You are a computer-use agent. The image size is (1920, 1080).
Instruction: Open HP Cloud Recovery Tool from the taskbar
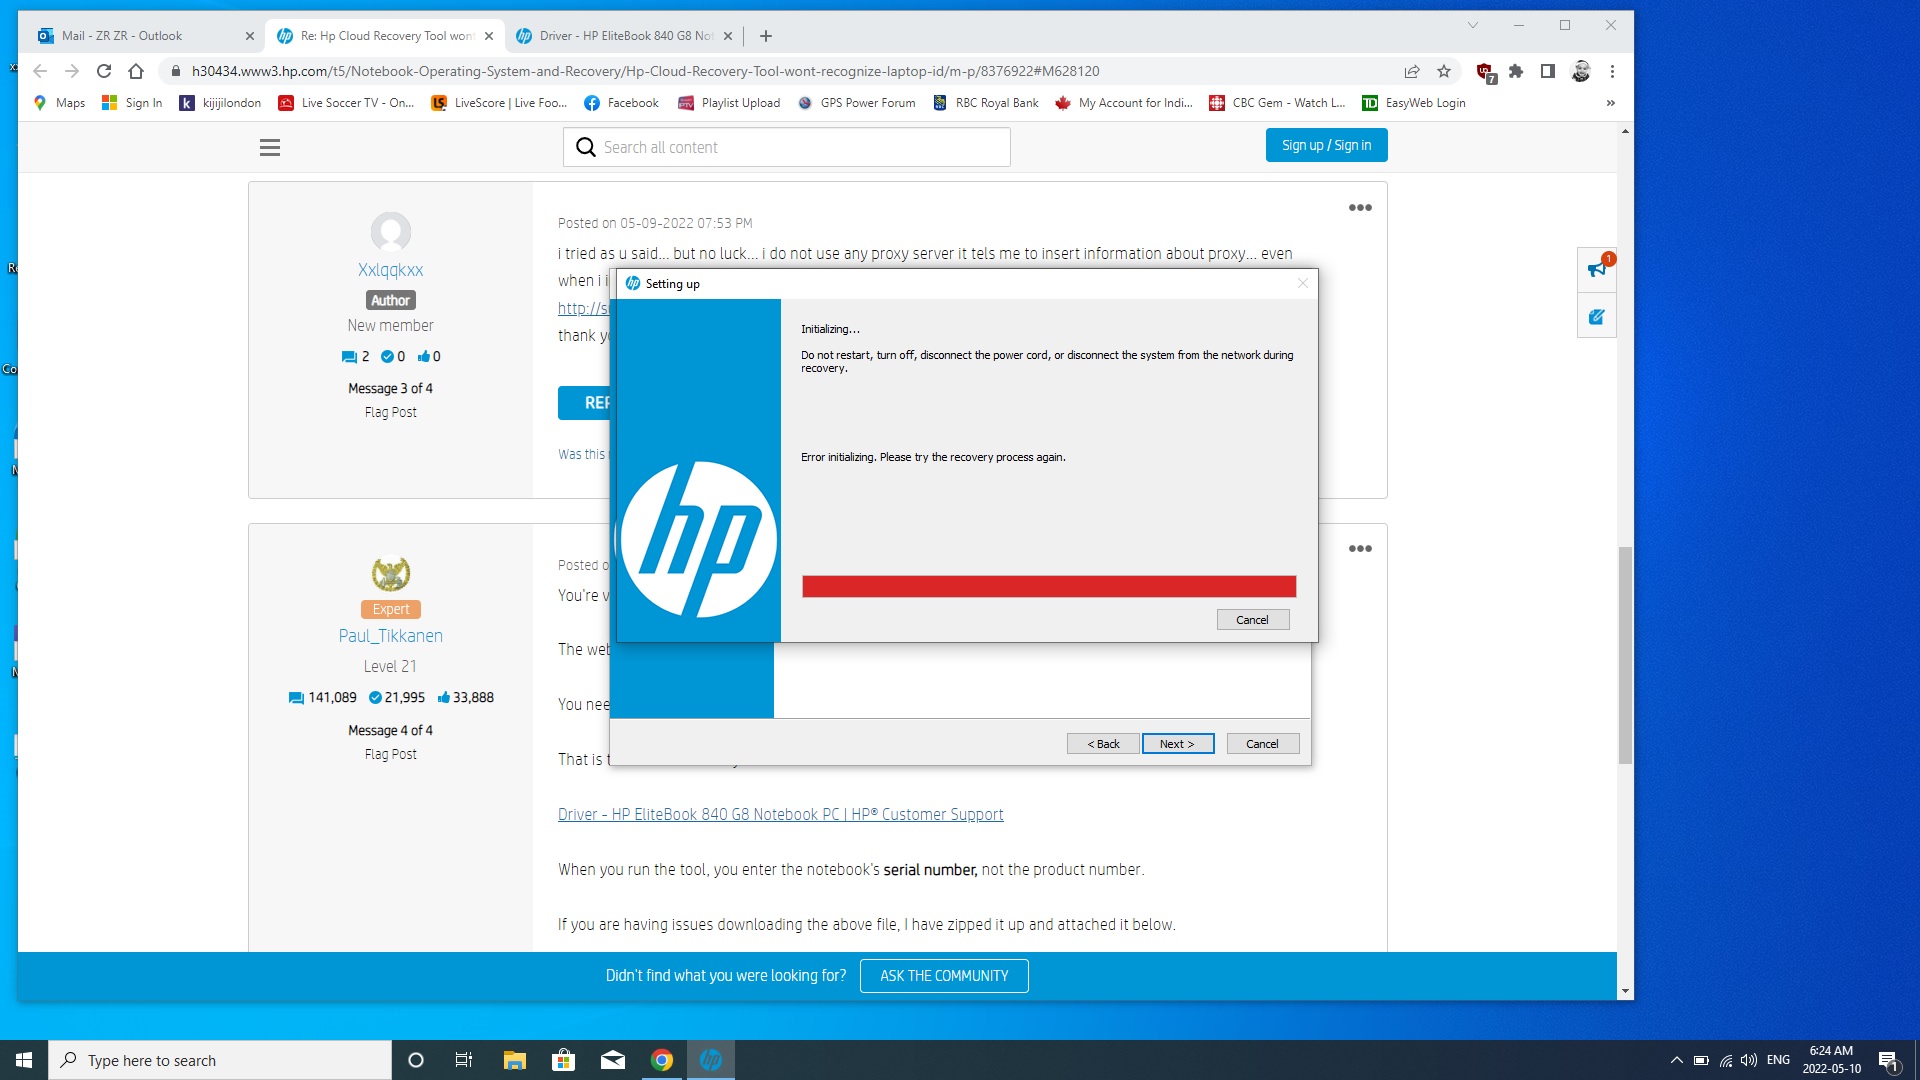711,1059
